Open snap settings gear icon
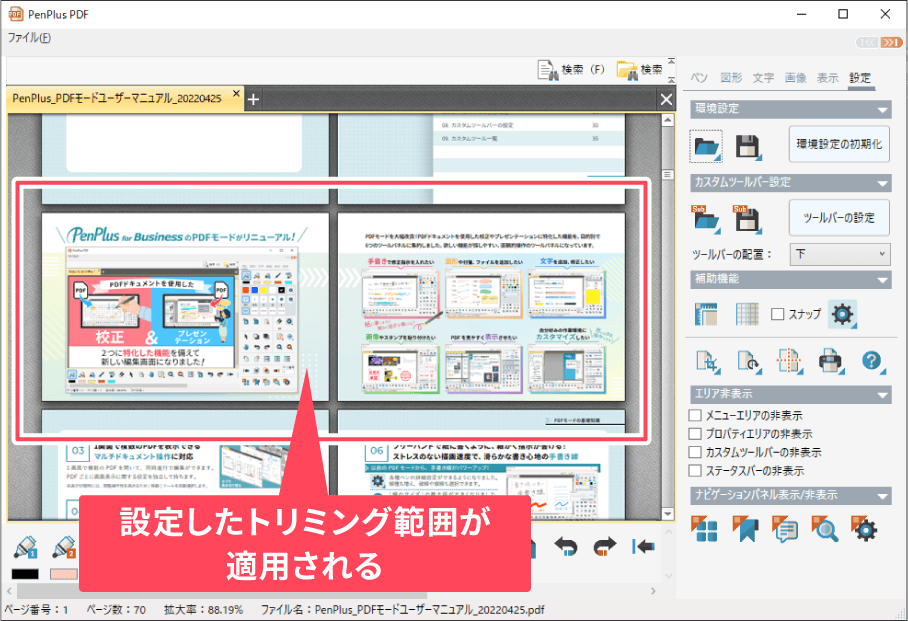 pyautogui.click(x=843, y=315)
